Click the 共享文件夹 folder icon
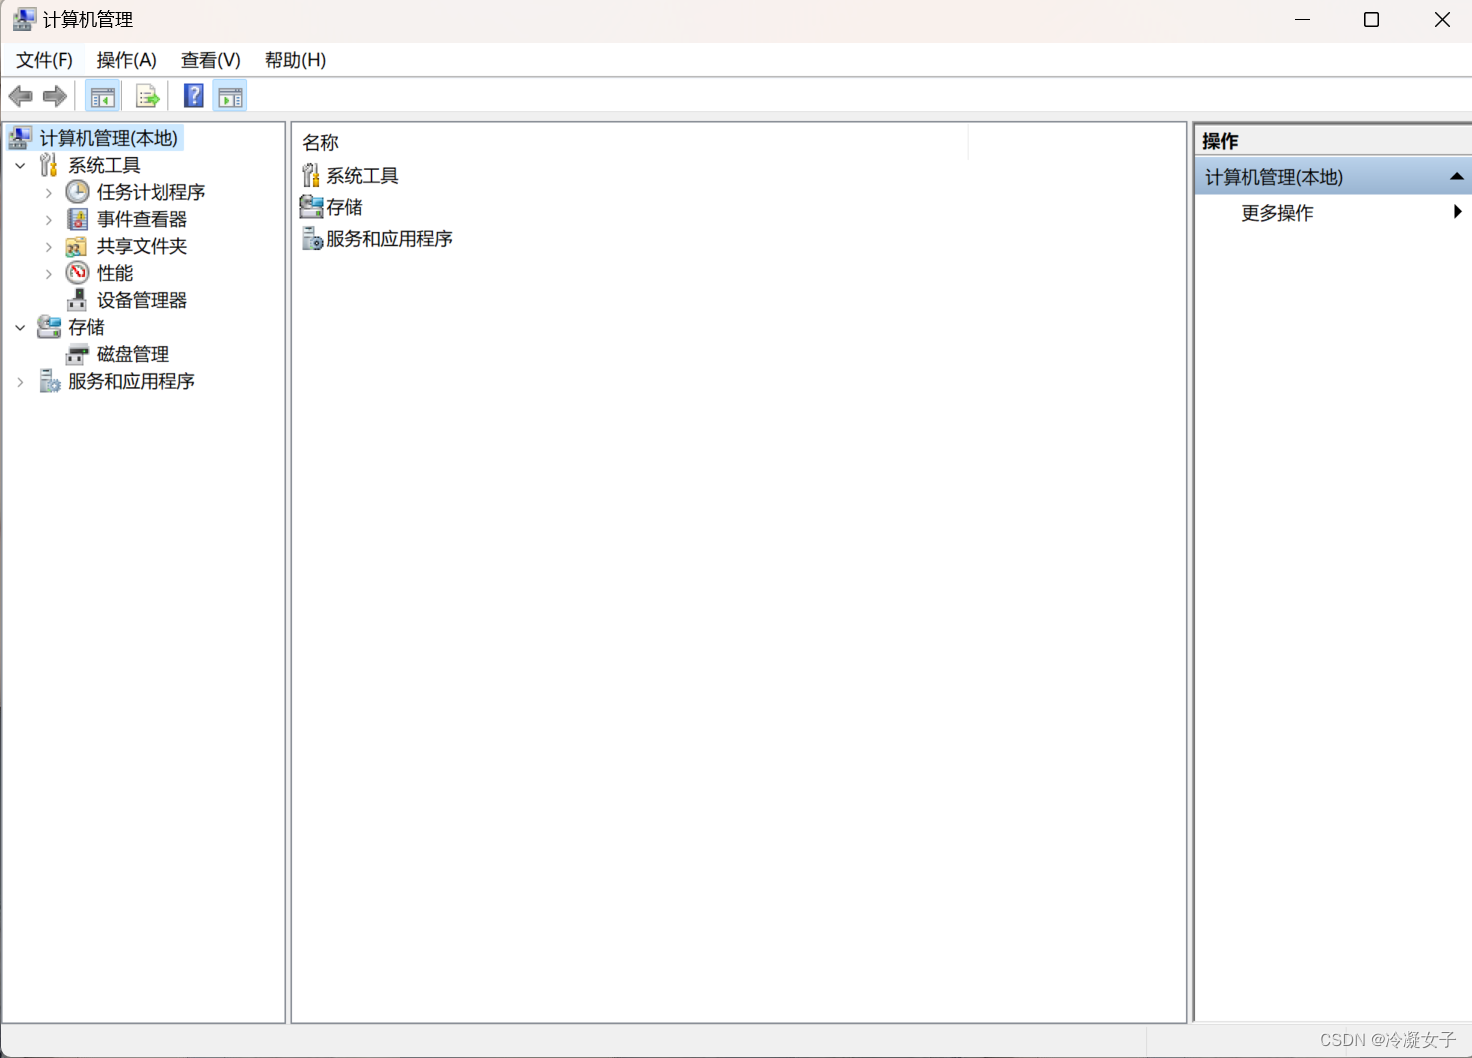This screenshot has width=1472, height=1058. 76,246
